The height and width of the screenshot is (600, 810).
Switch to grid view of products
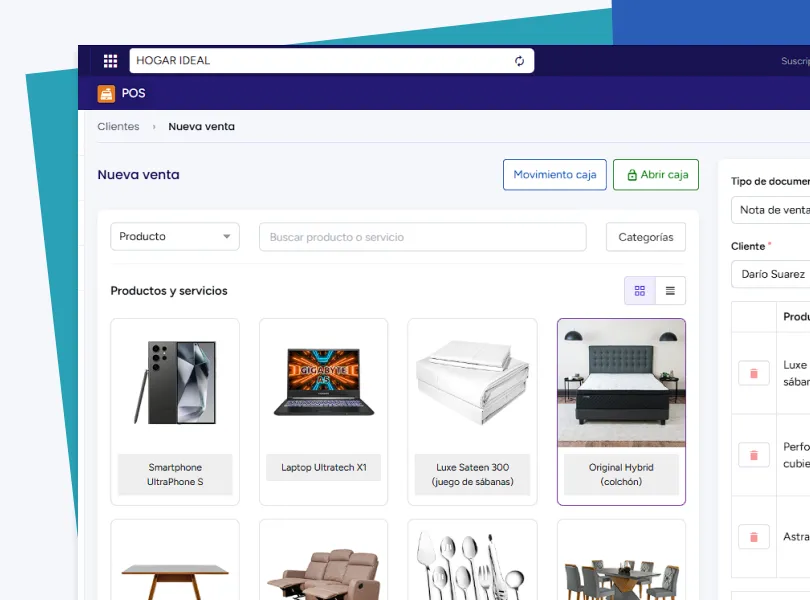coord(640,290)
